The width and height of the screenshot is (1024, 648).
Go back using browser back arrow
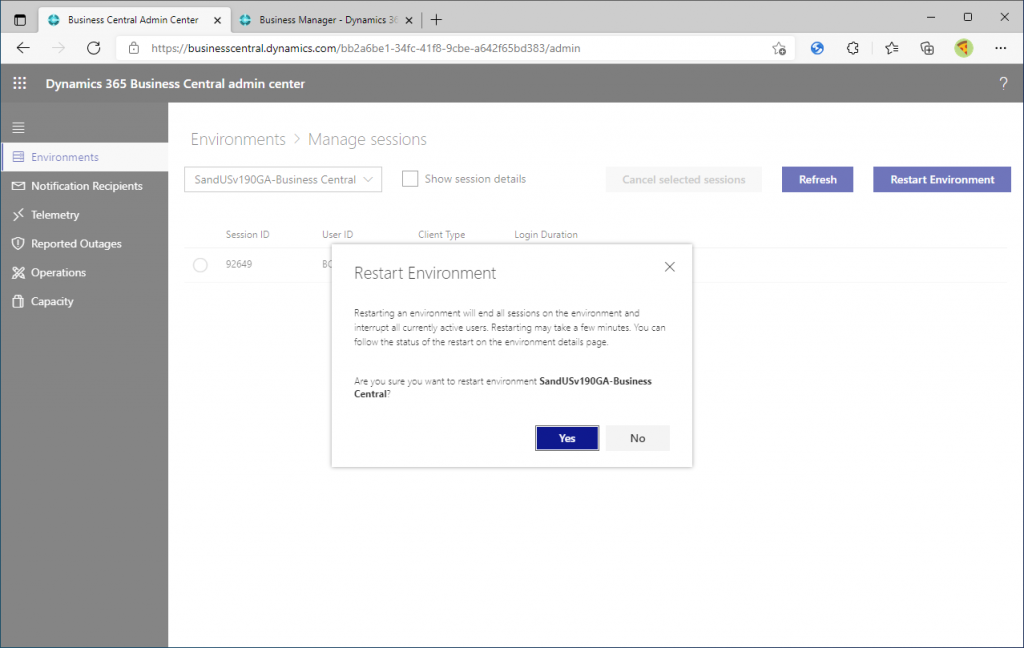tap(23, 48)
